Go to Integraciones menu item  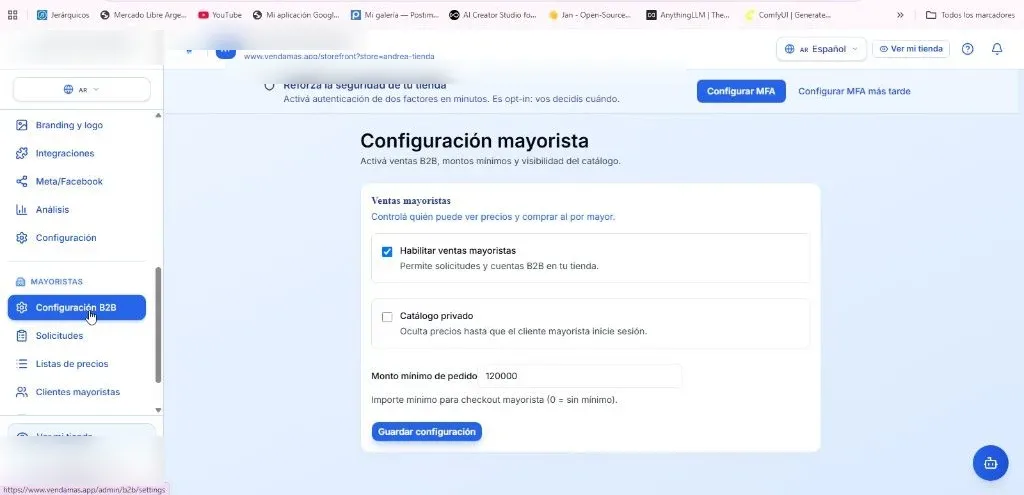coord(77,153)
